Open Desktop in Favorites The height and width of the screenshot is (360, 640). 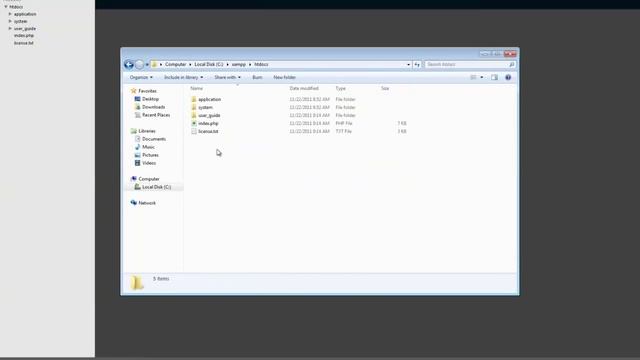click(147, 99)
